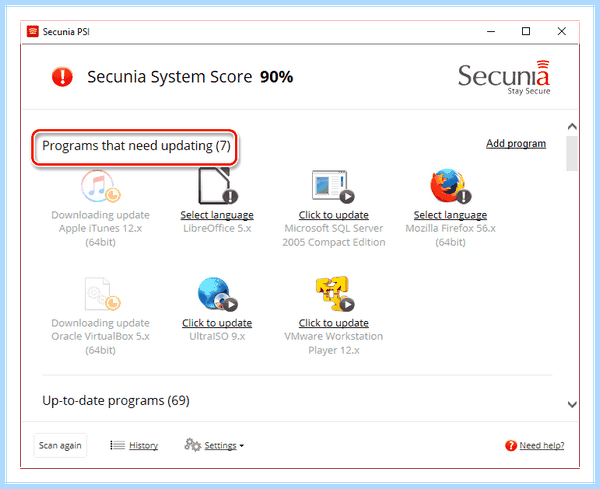Image resolution: width=600 pixels, height=489 pixels.
Task: Click the Oracle VirtualBox 5.x (64bit) label
Action: [100, 343]
